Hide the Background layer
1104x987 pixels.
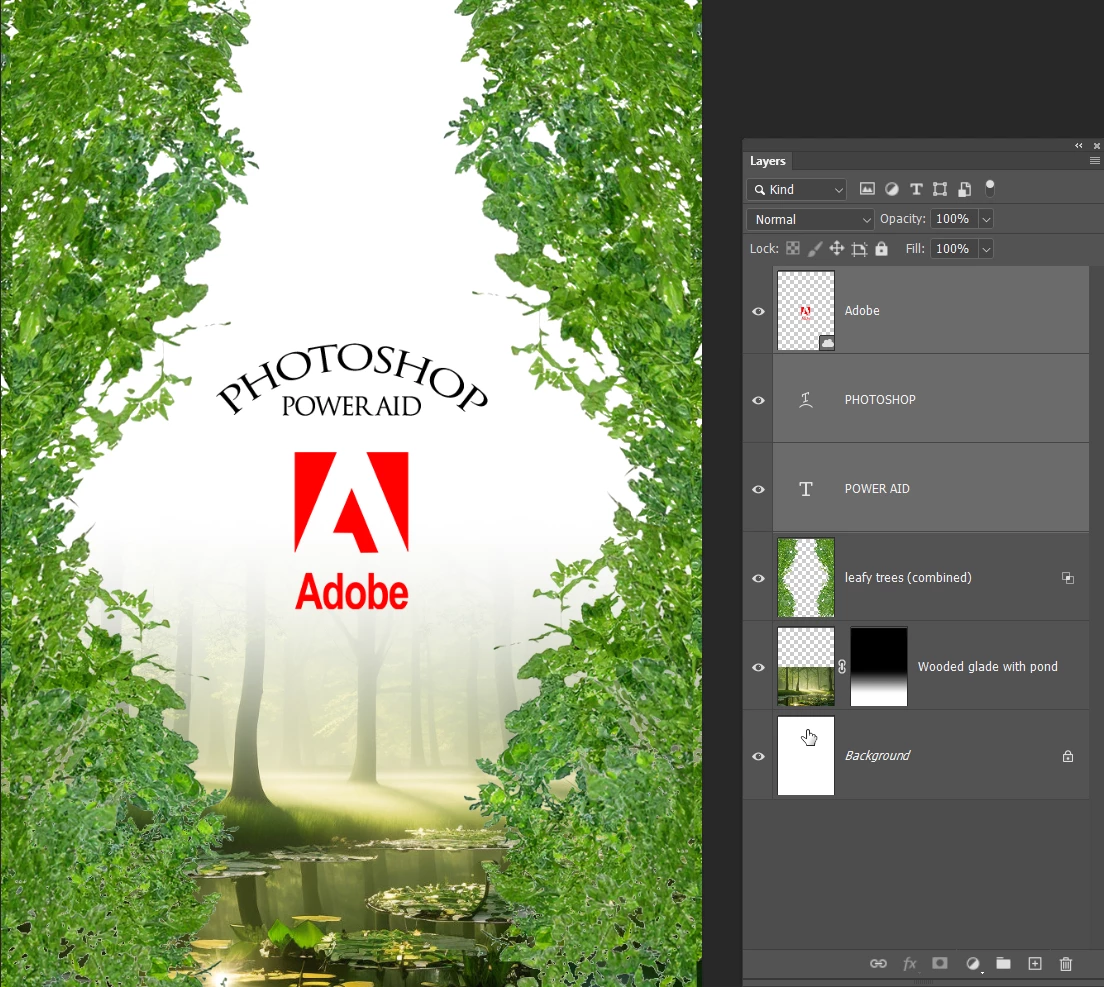coord(758,756)
